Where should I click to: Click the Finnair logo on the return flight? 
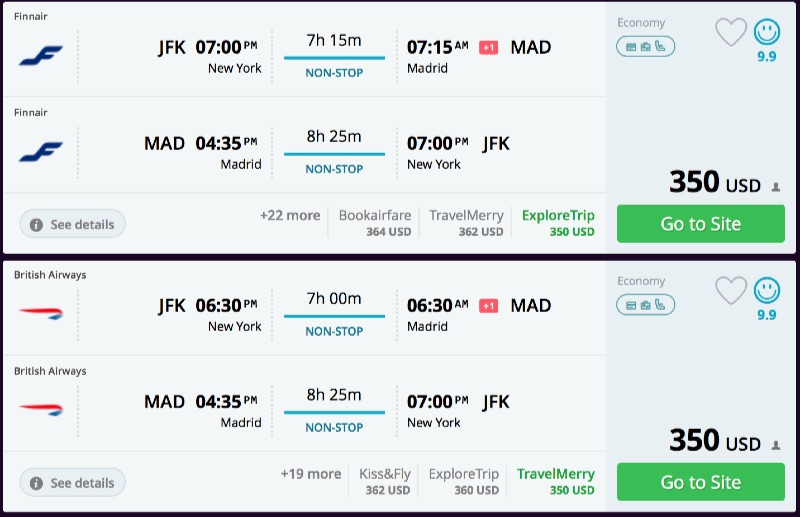click(x=40, y=152)
